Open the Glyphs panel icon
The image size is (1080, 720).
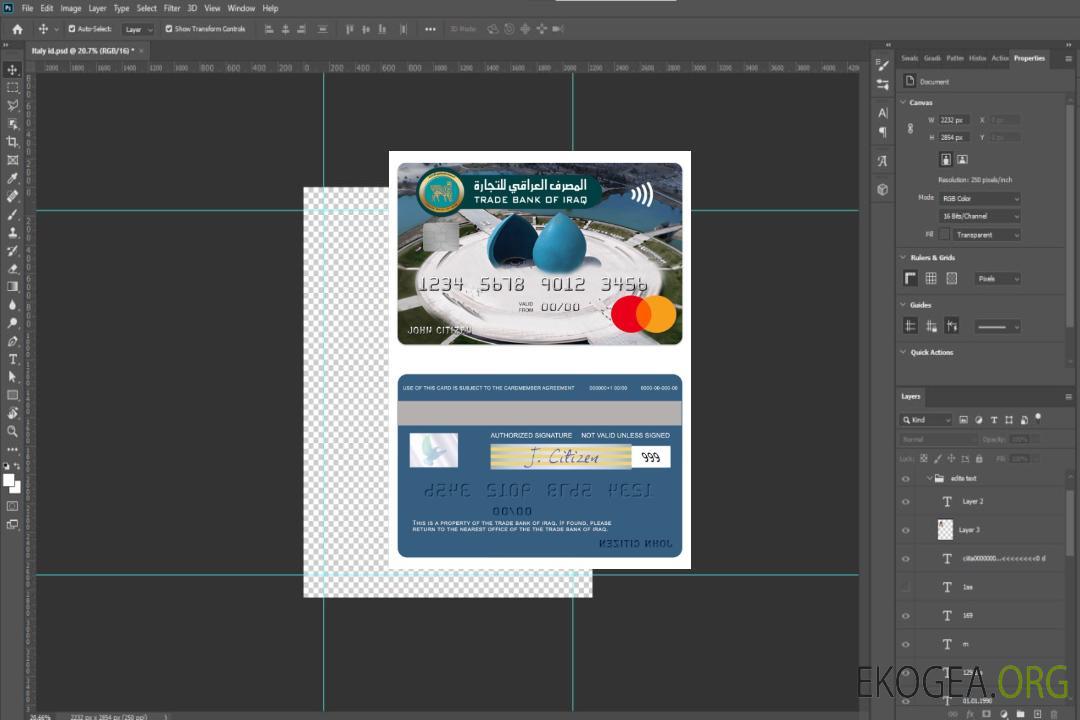pyautogui.click(x=882, y=161)
